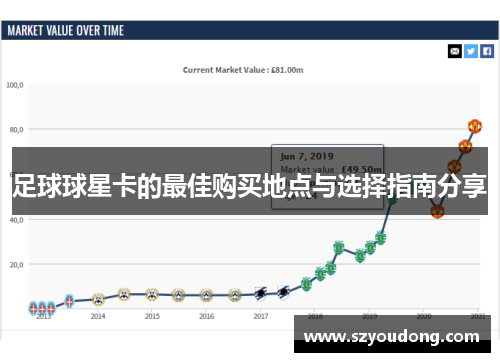Viewport: 500px width, 362px height.
Task: Share chart via Twitter icon
Action: point(471,51)
